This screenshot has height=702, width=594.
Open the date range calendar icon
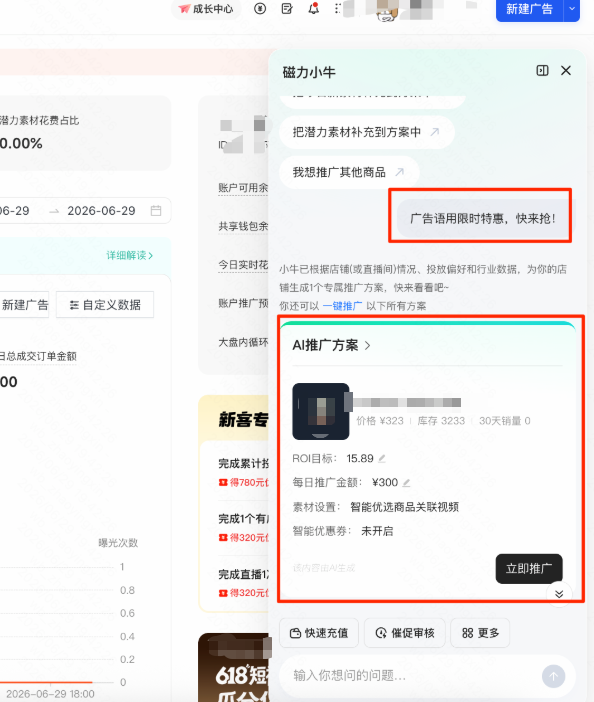(x=156, y=210)
